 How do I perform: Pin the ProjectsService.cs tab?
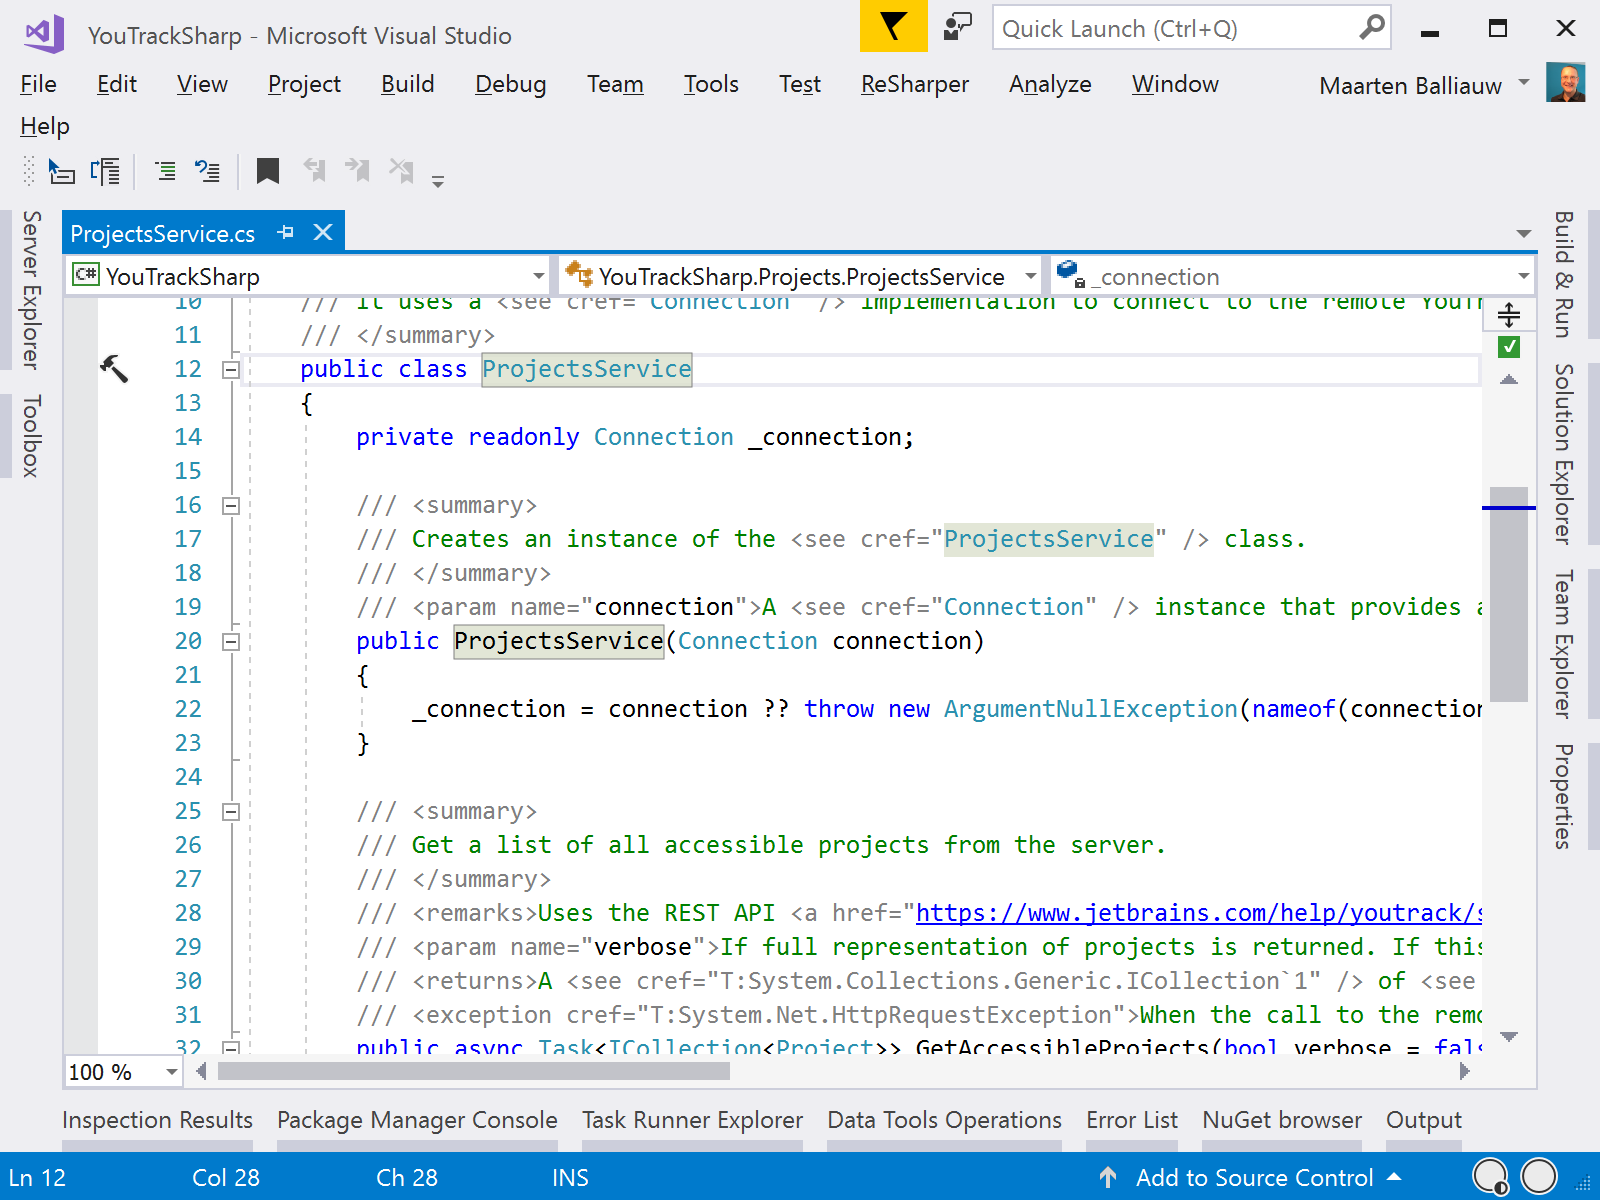[x=286, y=232]
